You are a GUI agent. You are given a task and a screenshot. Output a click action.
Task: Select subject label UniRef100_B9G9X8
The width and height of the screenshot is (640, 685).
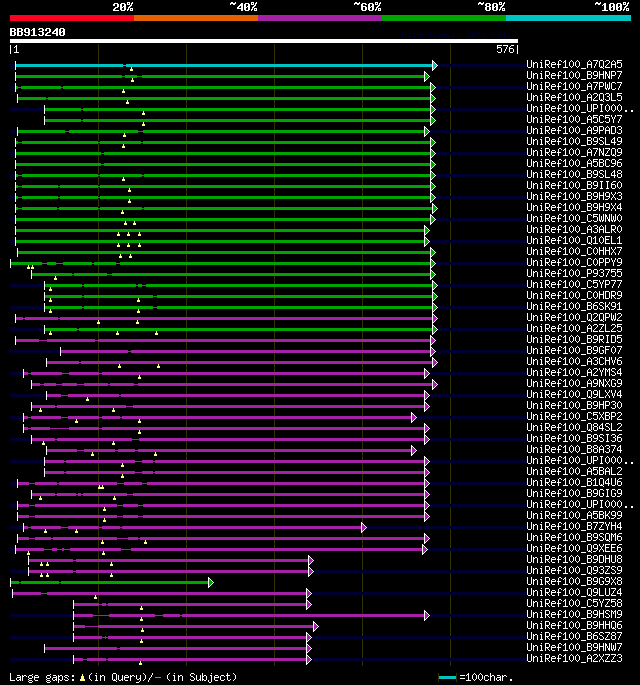[x=574, y=581]
